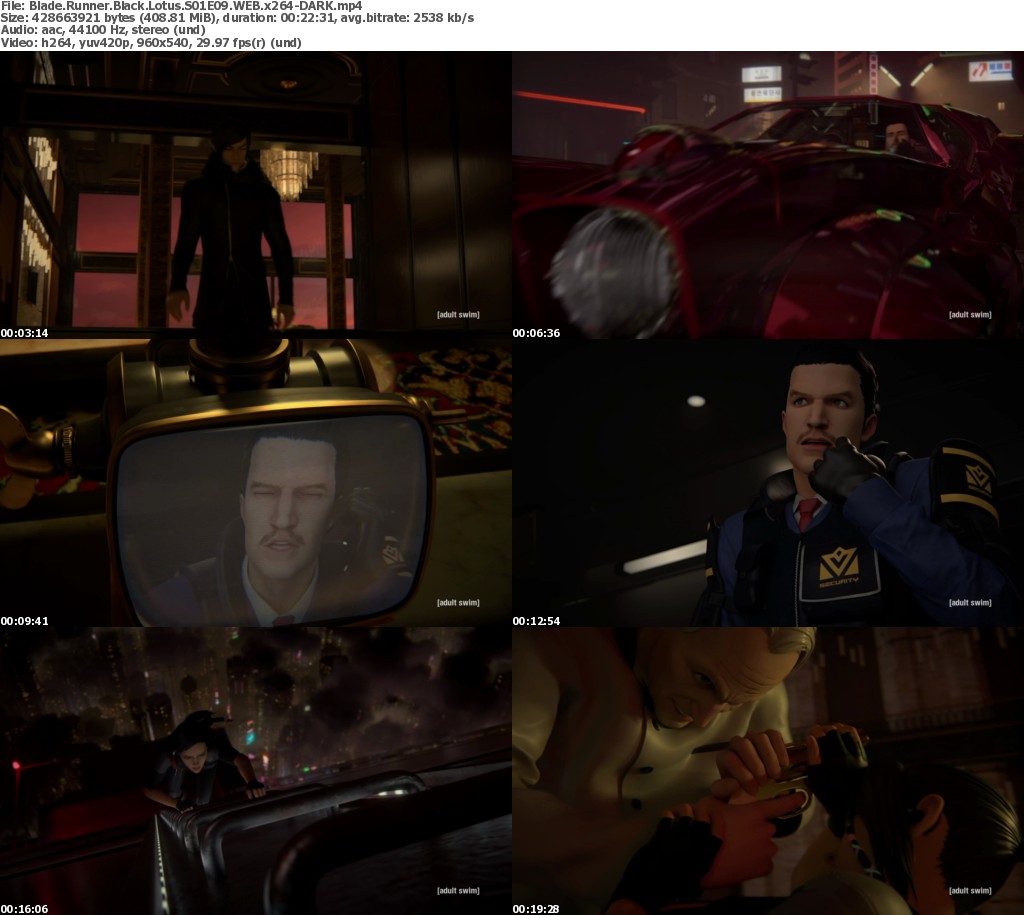Select the Size and duration info line
1024x915 pixels.
[238, 19]
